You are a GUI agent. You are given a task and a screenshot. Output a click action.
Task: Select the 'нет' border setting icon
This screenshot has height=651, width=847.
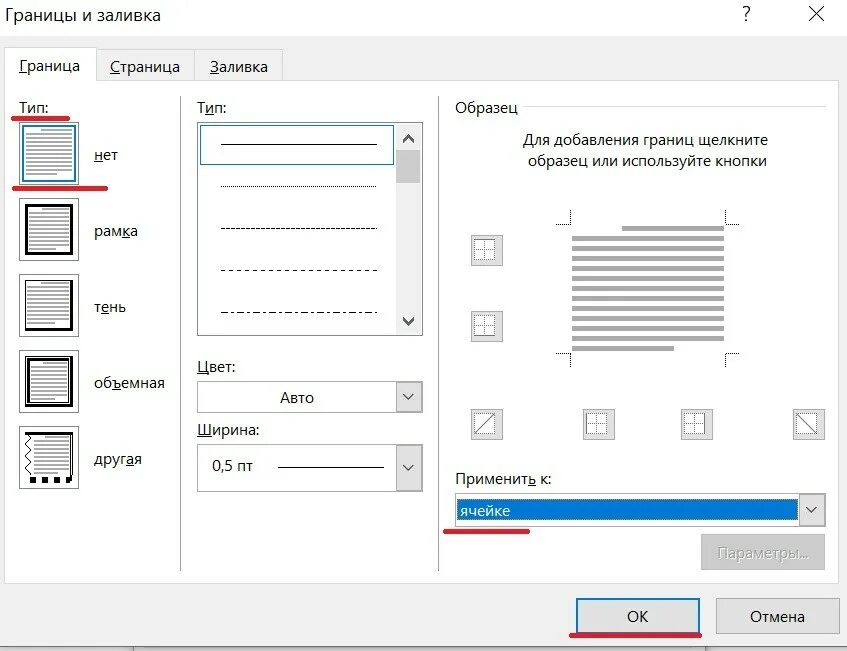click(49, 153)
